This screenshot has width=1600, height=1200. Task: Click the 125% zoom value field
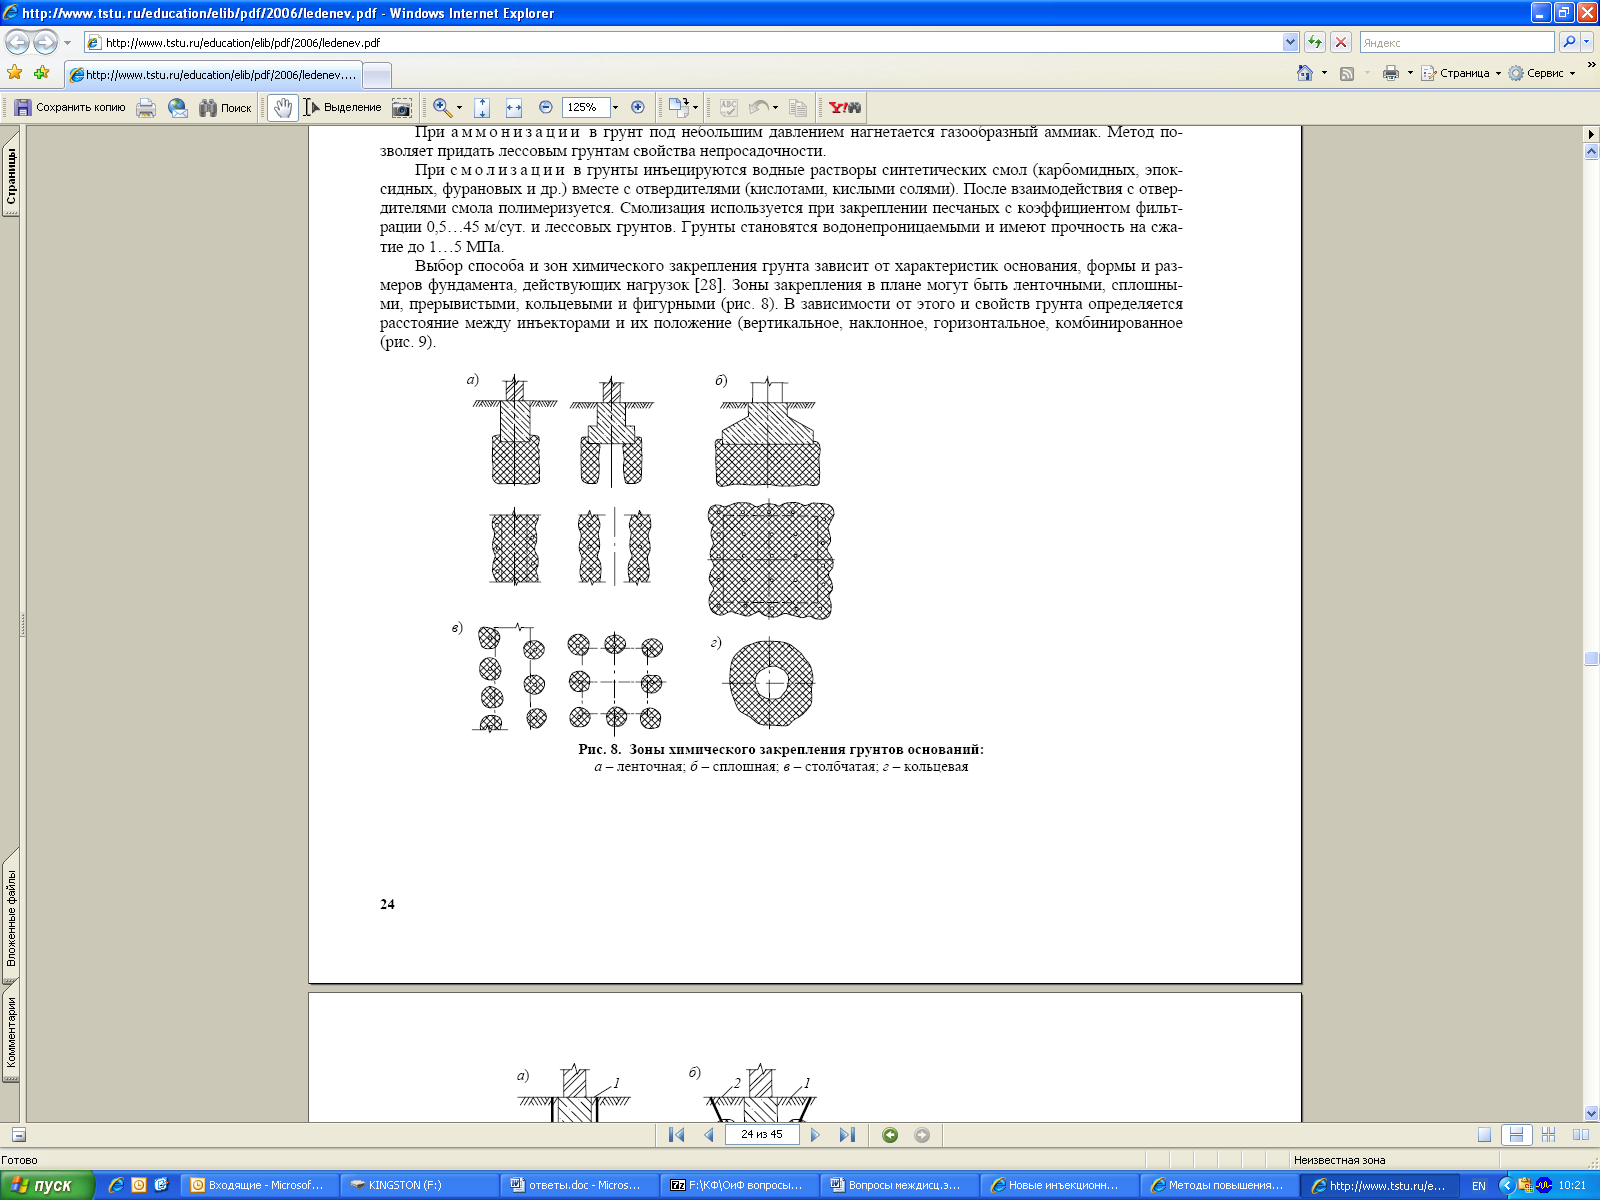pyautogui.click(x=586, y=107)
